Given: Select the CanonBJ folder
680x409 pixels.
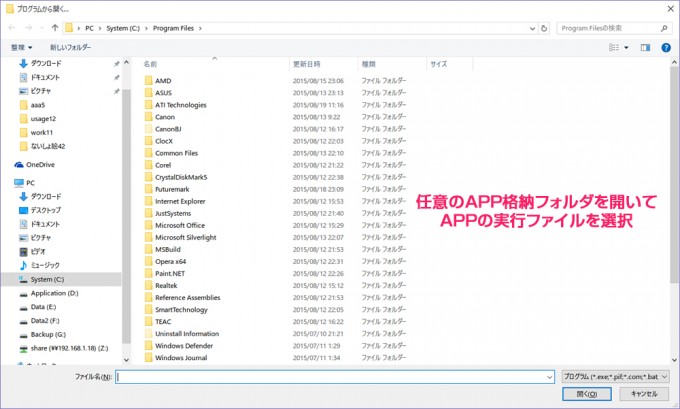Looking at the screenshot, I should point(168,129).
